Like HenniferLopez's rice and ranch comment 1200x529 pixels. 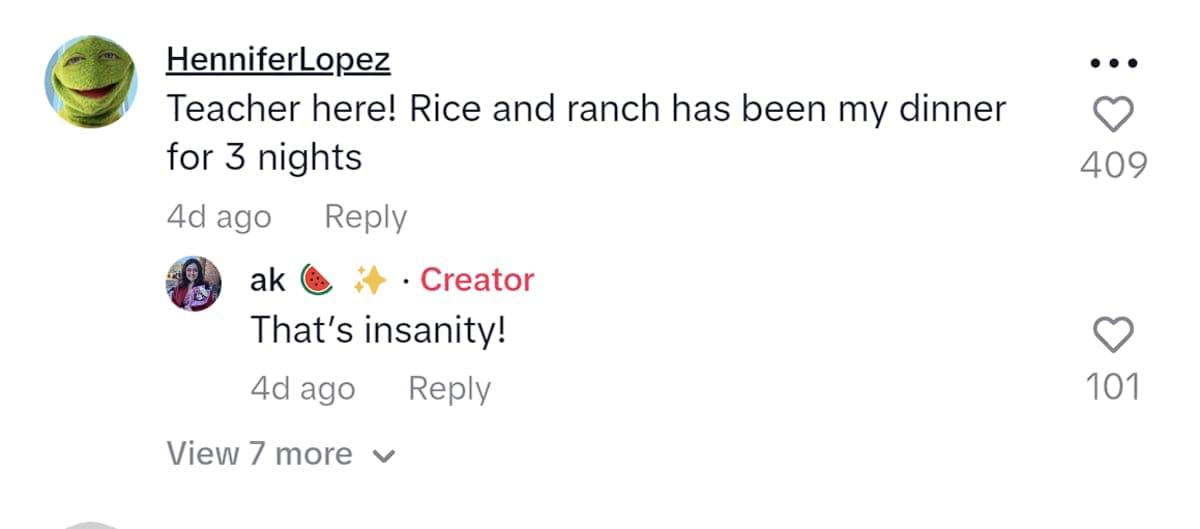click(x=1113, y=115)
